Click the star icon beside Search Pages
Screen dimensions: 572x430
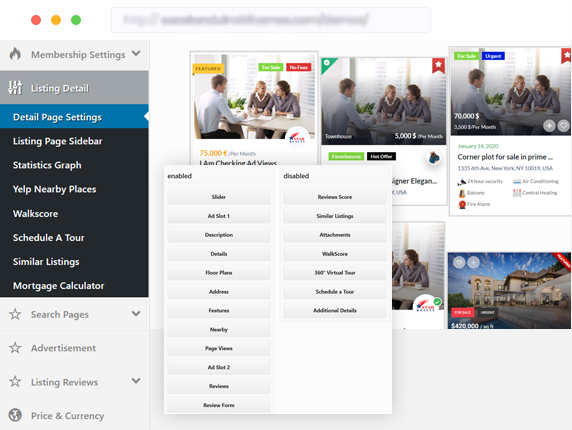15,314
